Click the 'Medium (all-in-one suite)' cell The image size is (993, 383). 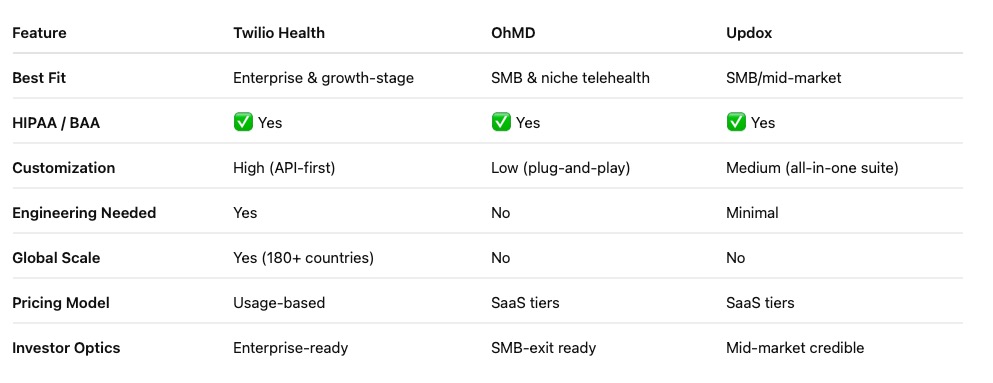[x=813, y=168]
